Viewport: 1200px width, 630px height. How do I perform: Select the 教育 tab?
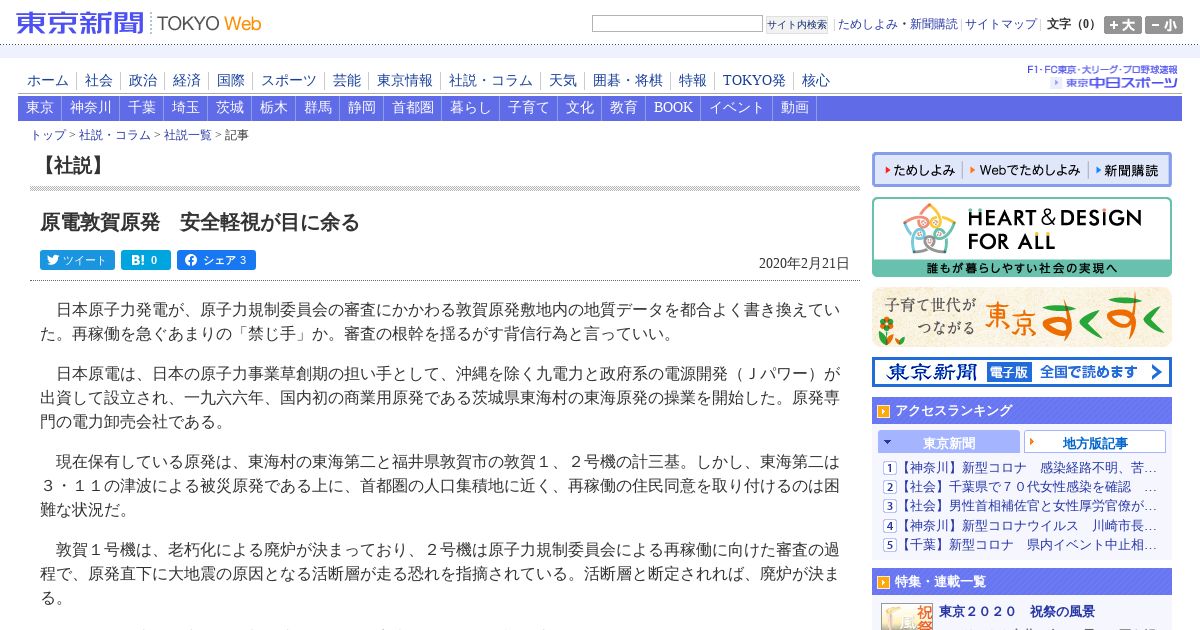click(624, 108)
